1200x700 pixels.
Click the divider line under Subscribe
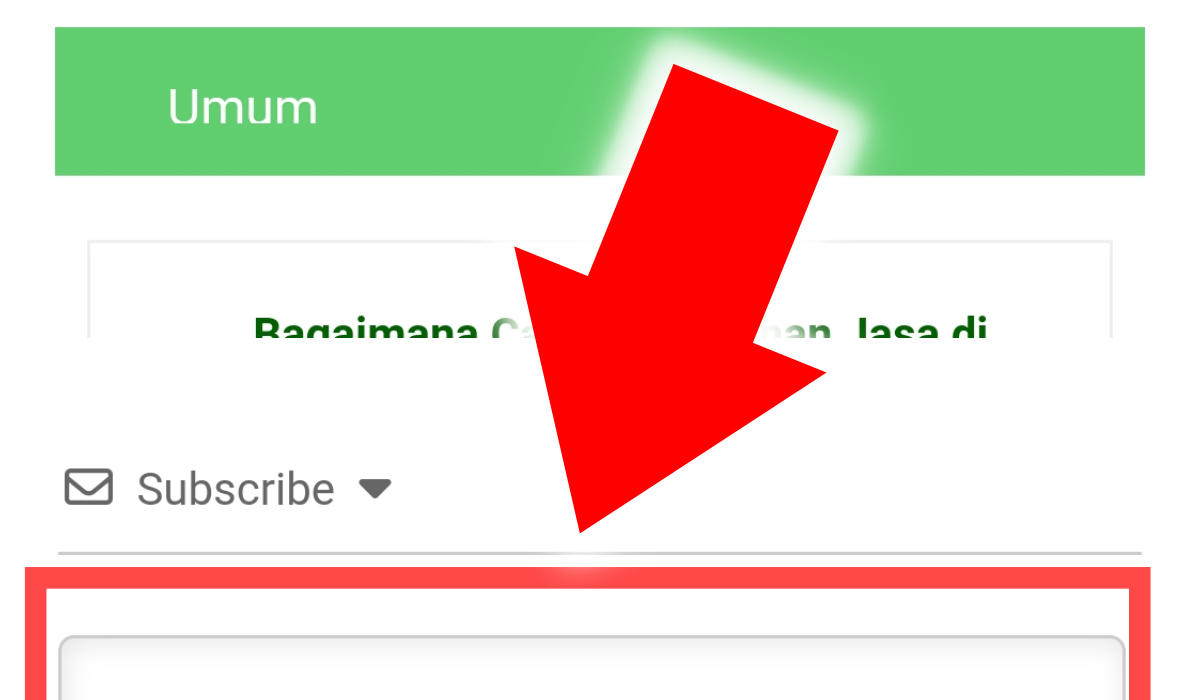tap(600, 553)
